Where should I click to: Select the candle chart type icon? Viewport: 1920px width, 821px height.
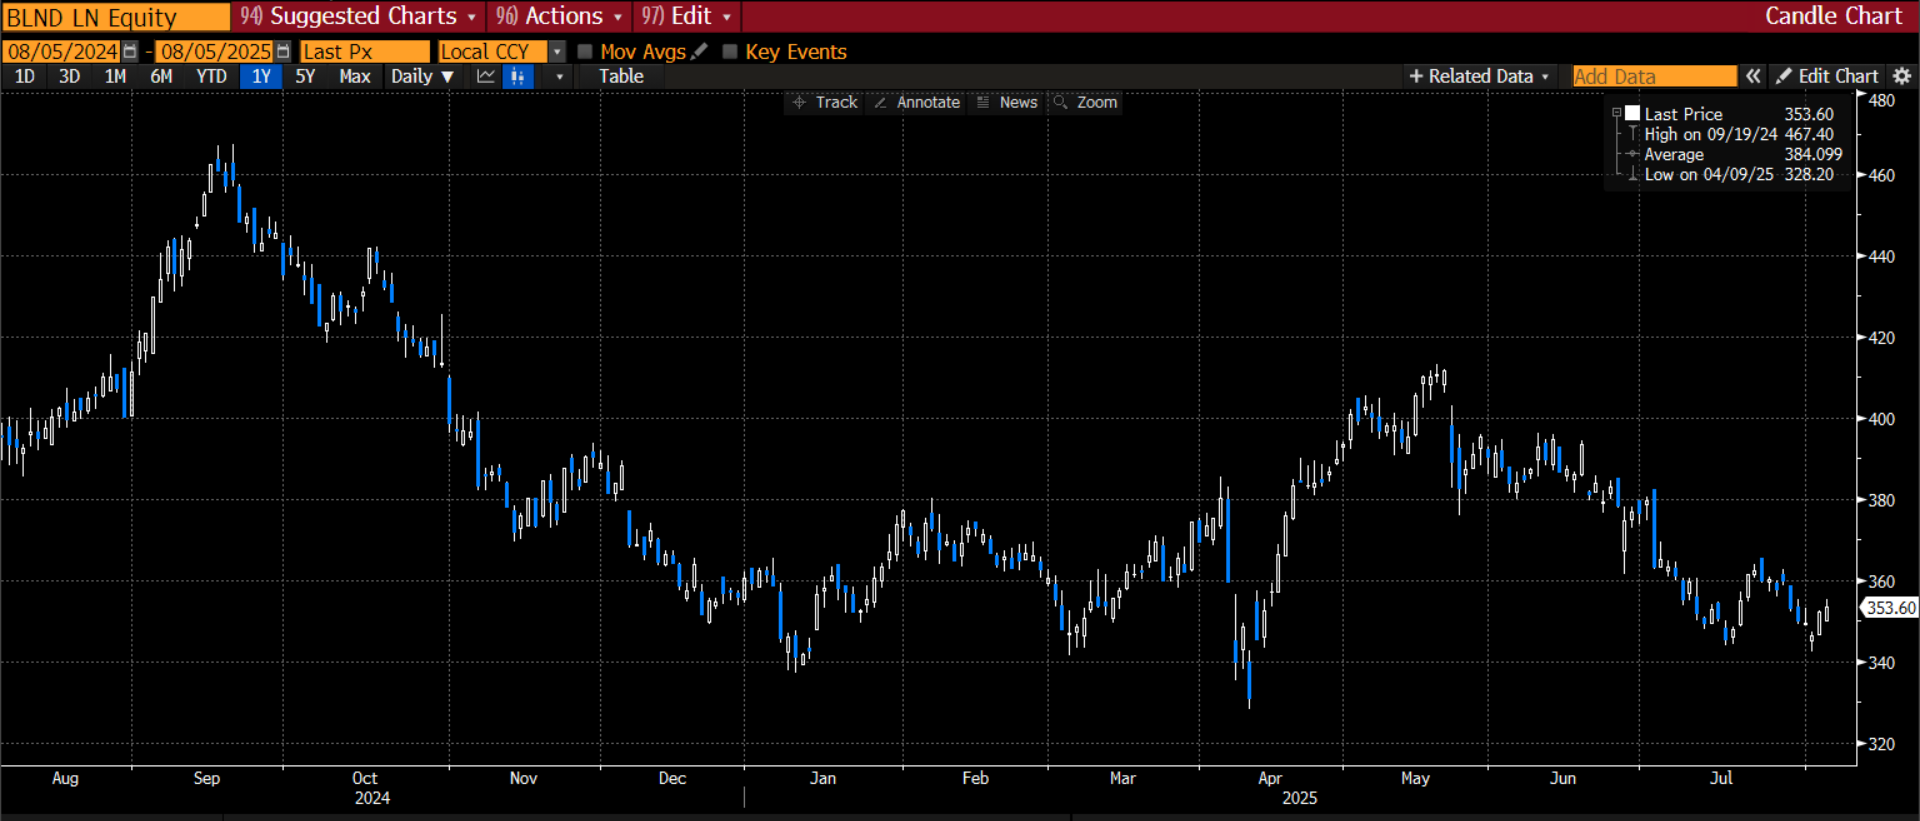click(x=517, y=76)
